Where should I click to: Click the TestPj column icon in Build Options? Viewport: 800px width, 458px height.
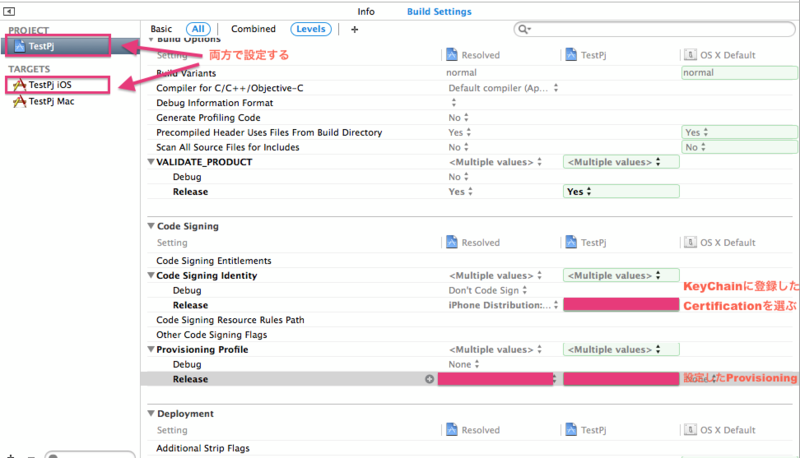571,54
